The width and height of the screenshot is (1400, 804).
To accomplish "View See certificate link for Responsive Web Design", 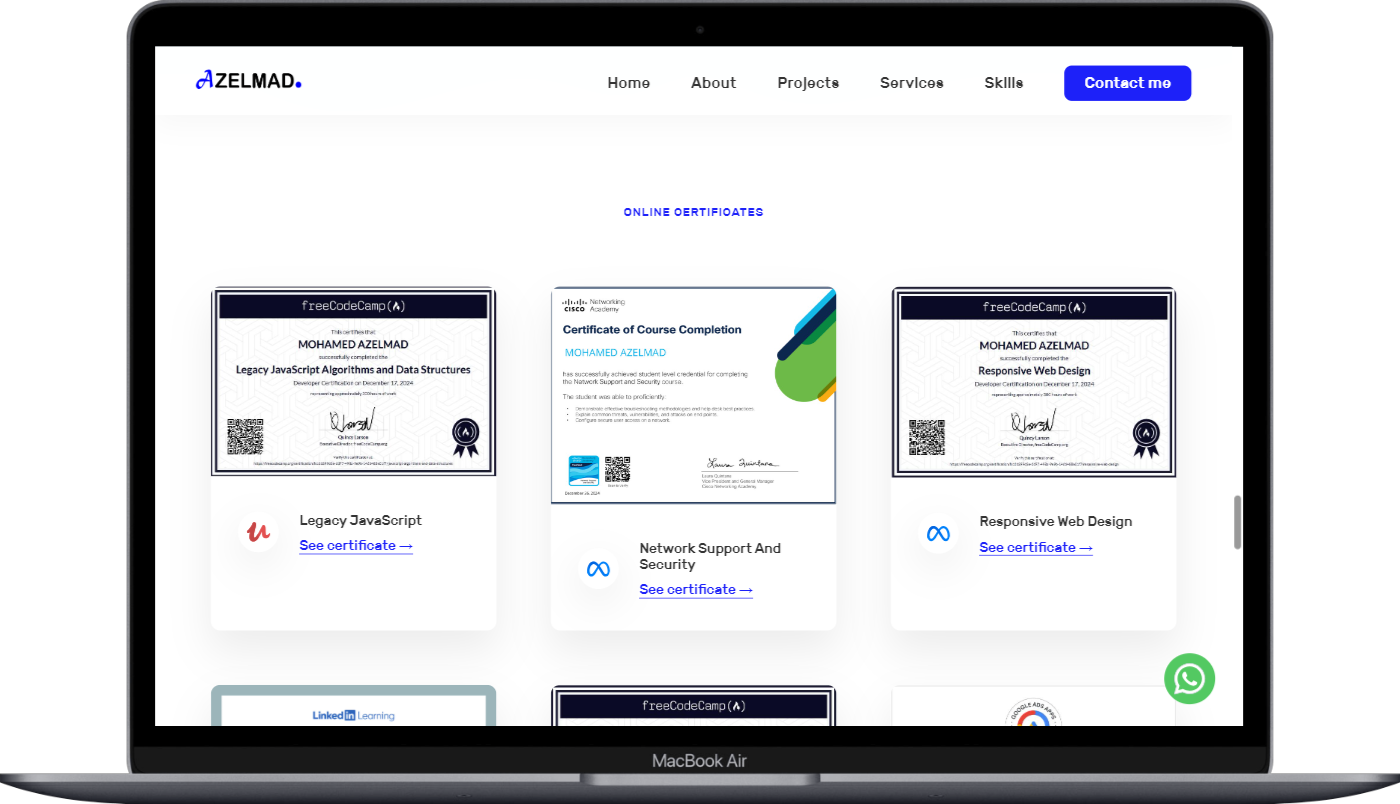I will point(1035,548).
